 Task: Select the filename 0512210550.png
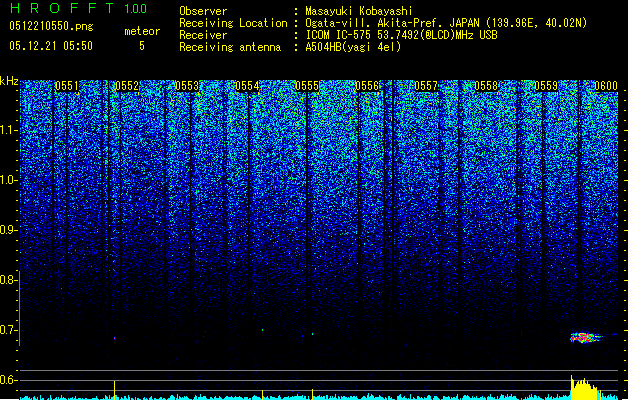51,27
